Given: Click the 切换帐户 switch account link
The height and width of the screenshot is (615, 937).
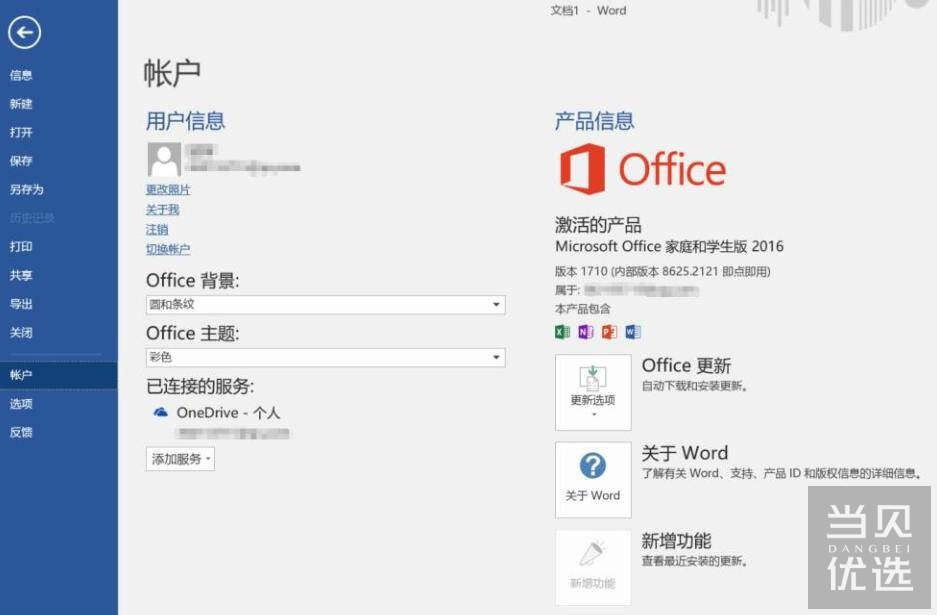Looking at the screenshot, I should pos(168,249).
